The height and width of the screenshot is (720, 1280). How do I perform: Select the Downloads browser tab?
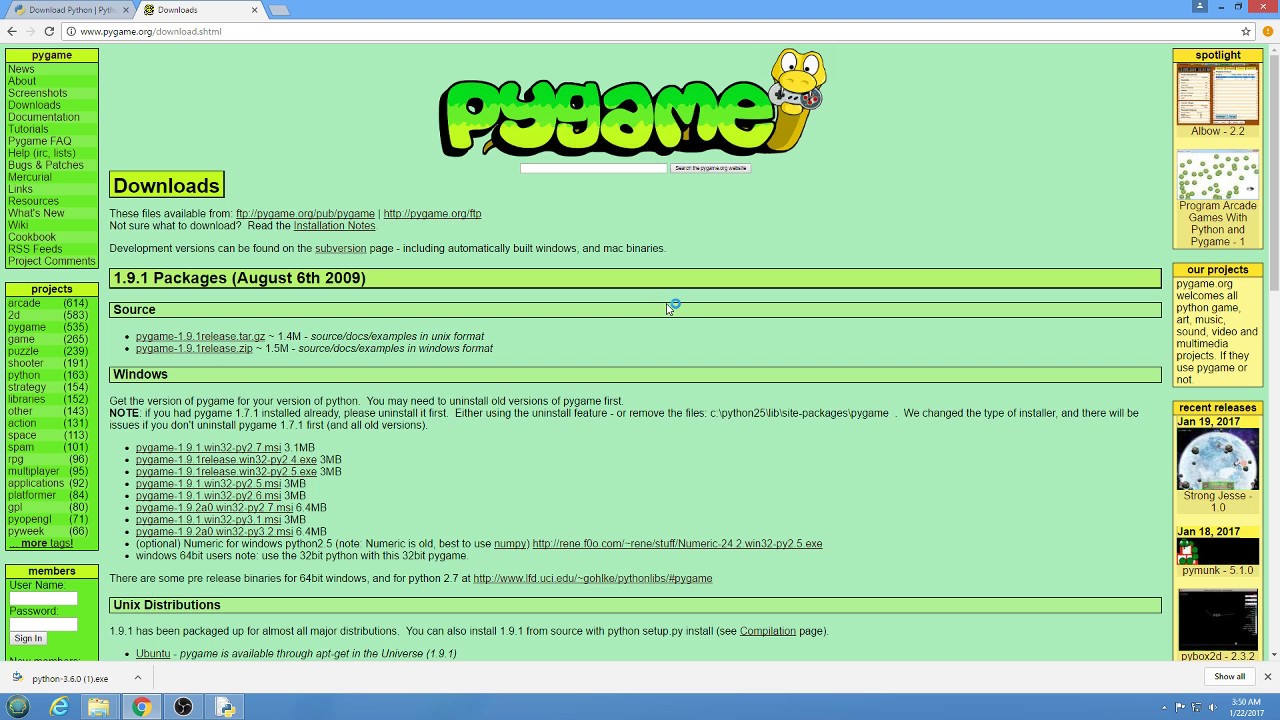coord(198,10)
